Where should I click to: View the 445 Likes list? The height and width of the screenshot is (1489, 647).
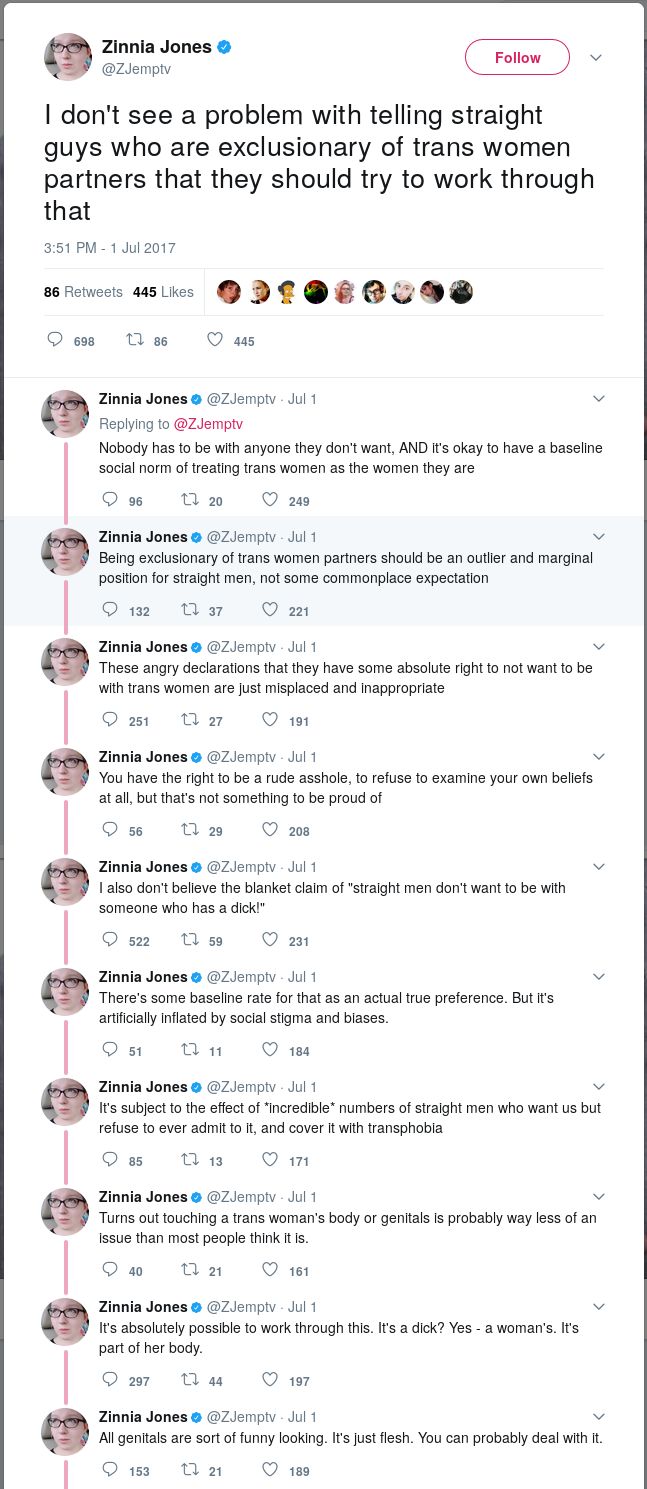coord(163,292)
